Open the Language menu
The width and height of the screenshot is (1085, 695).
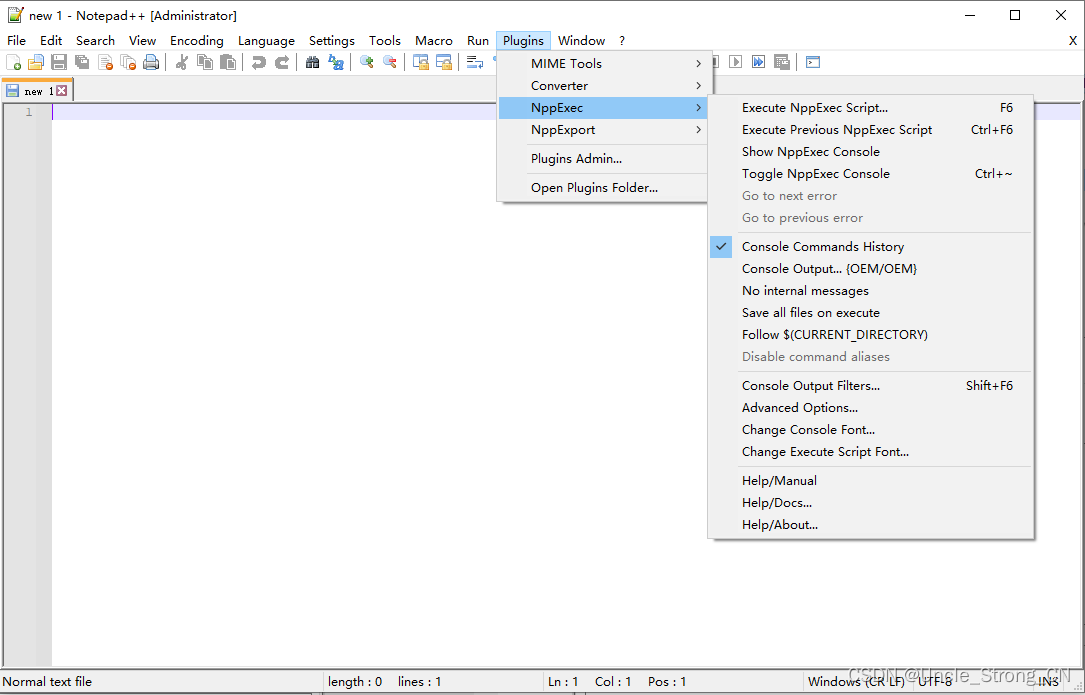[x=266, y=41]
